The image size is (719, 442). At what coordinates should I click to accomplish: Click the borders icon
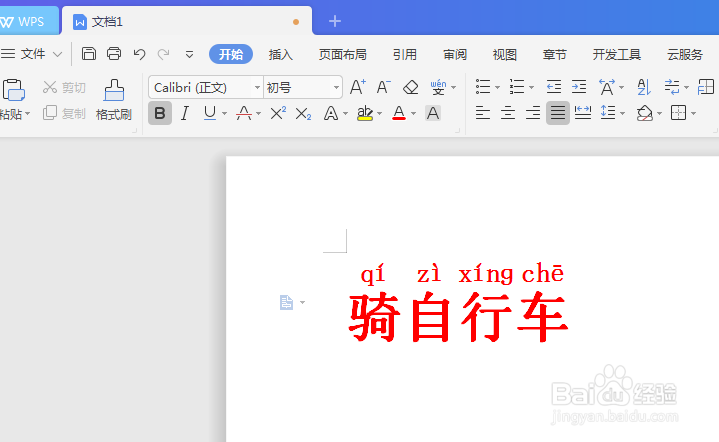(678, 113)
